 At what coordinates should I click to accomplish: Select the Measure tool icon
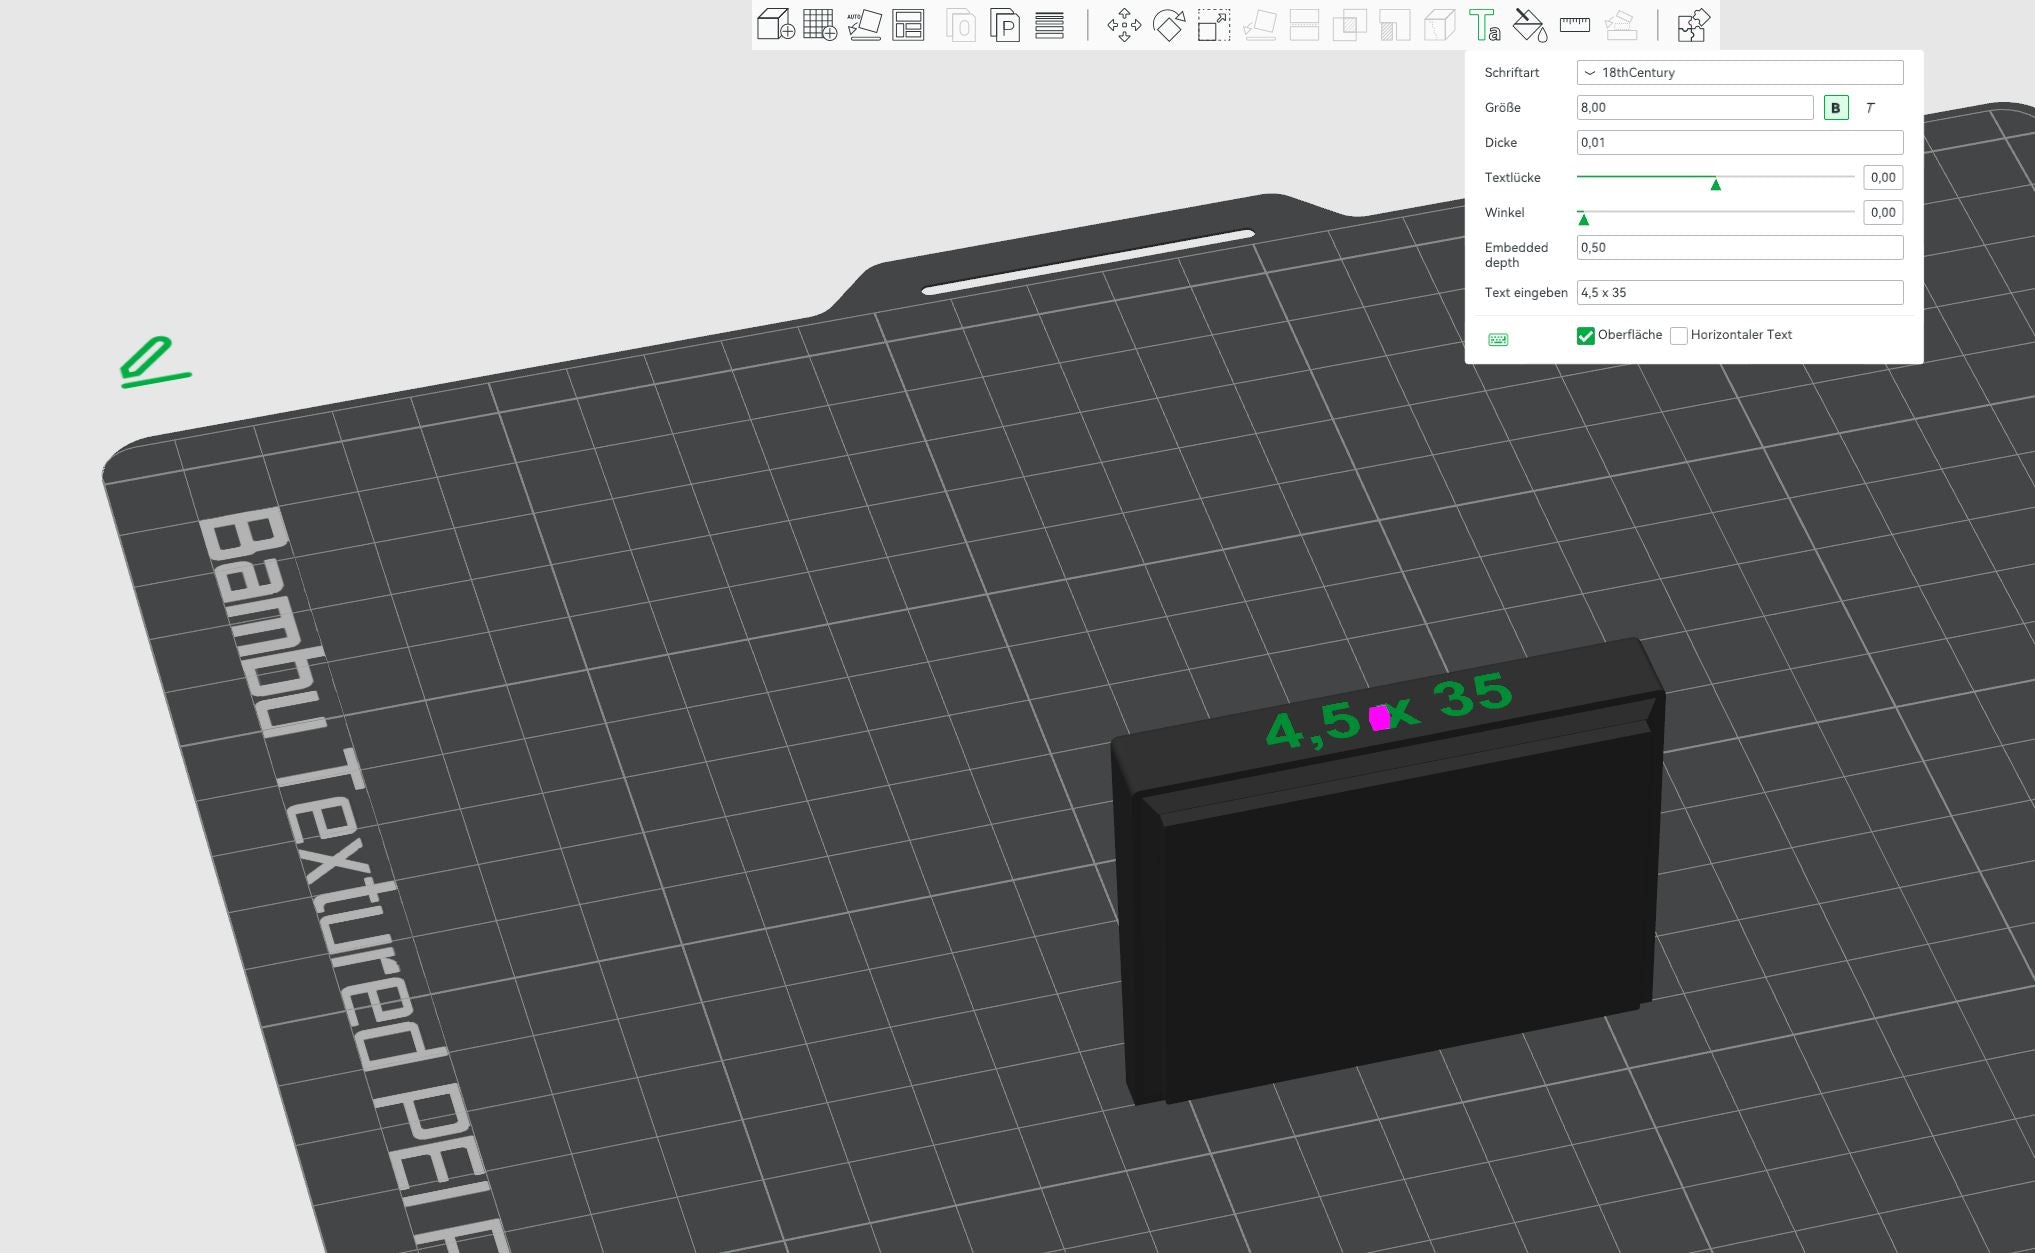click(1574, 25)
